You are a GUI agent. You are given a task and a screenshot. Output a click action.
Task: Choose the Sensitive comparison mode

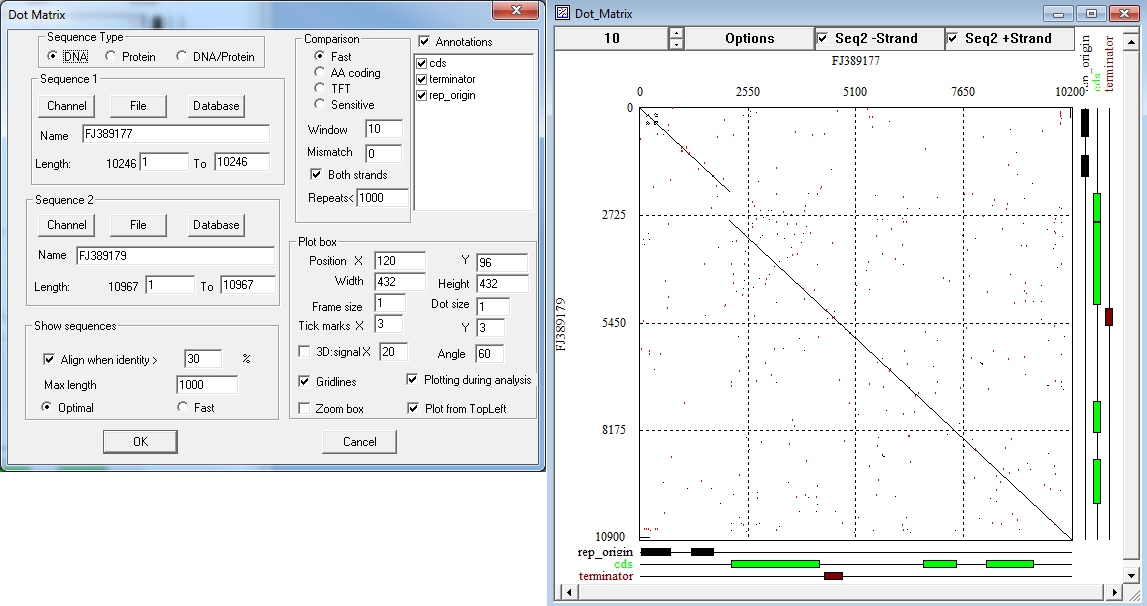point(319,104)
